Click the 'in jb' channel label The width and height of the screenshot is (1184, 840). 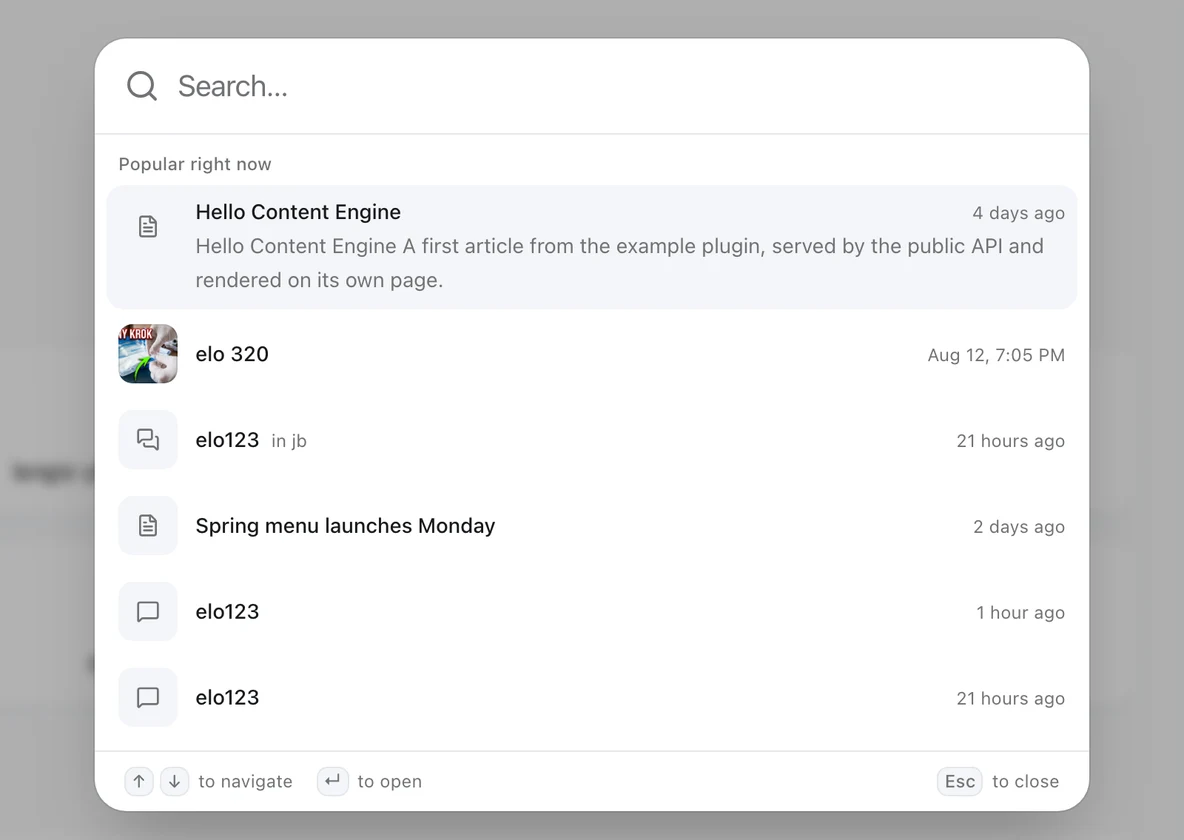(289, 441)
